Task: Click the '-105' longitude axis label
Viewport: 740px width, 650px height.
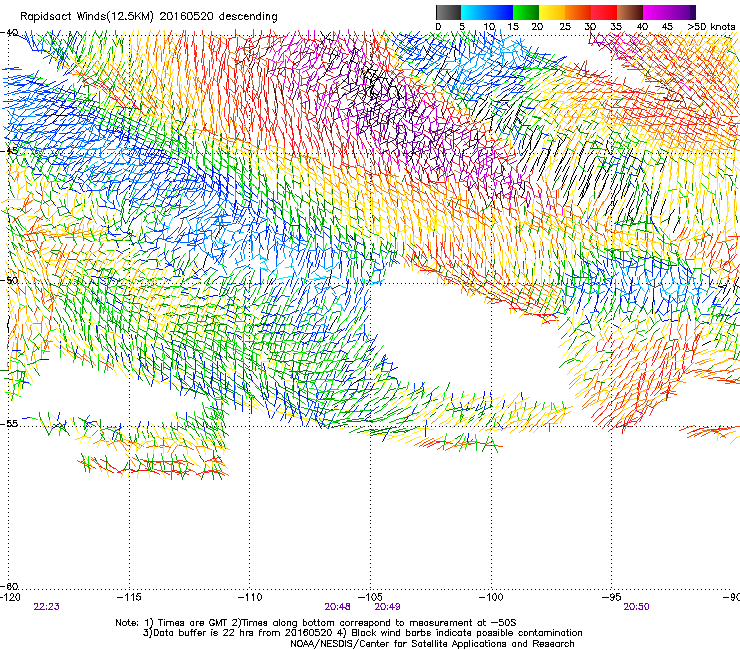Action: [370, 597]
